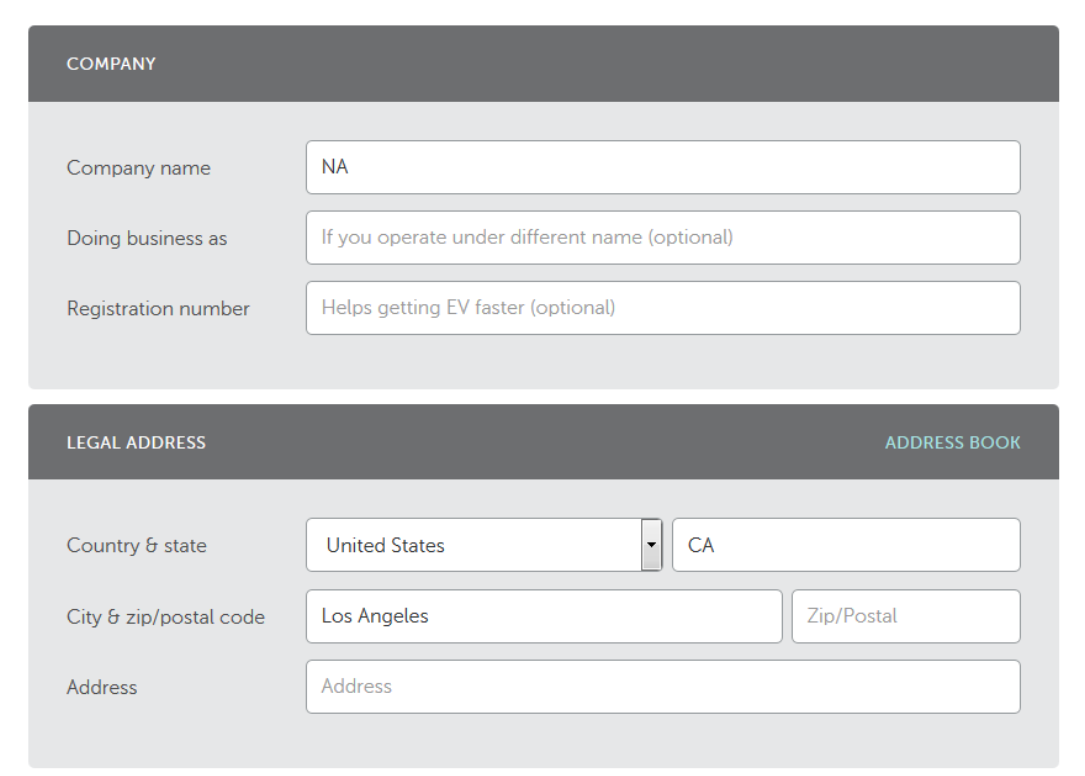Click the 'Country & state' label
Viewport: 1085px width, 776px height.
[x=136, y=545]
